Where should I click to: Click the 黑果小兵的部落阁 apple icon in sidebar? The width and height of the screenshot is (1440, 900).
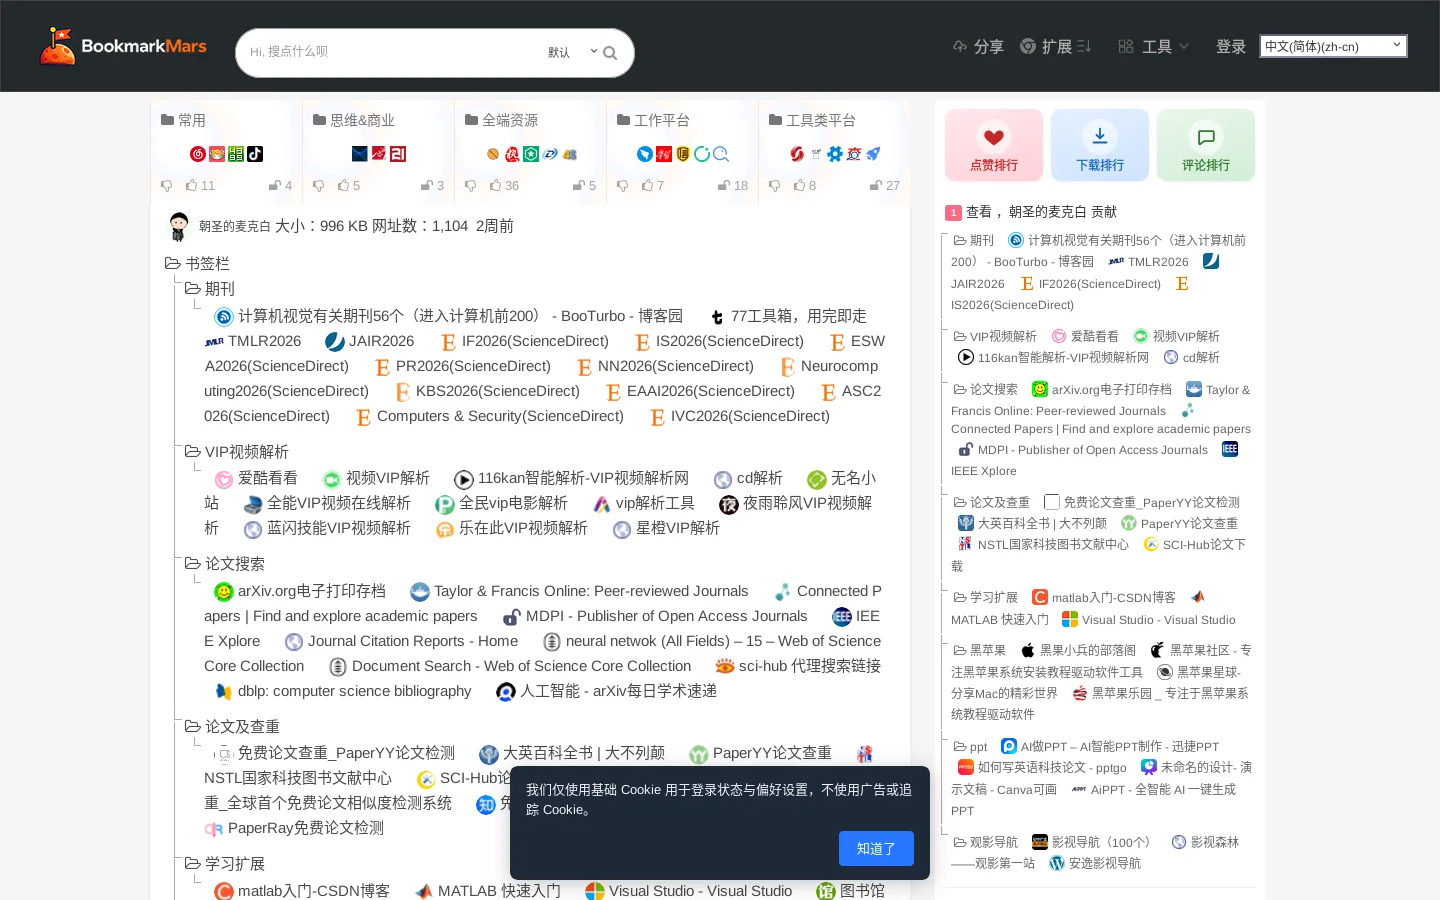(1028, 650)
